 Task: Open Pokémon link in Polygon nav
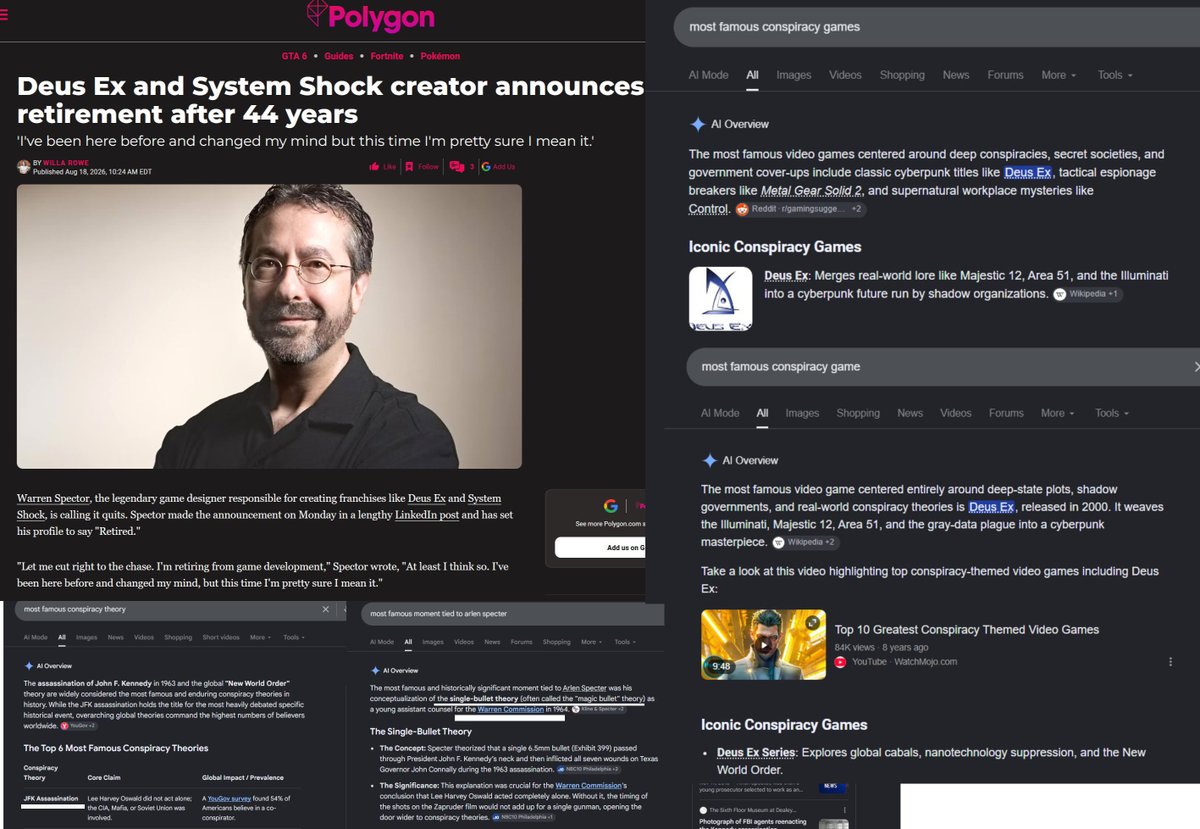(x=440, y=56)
